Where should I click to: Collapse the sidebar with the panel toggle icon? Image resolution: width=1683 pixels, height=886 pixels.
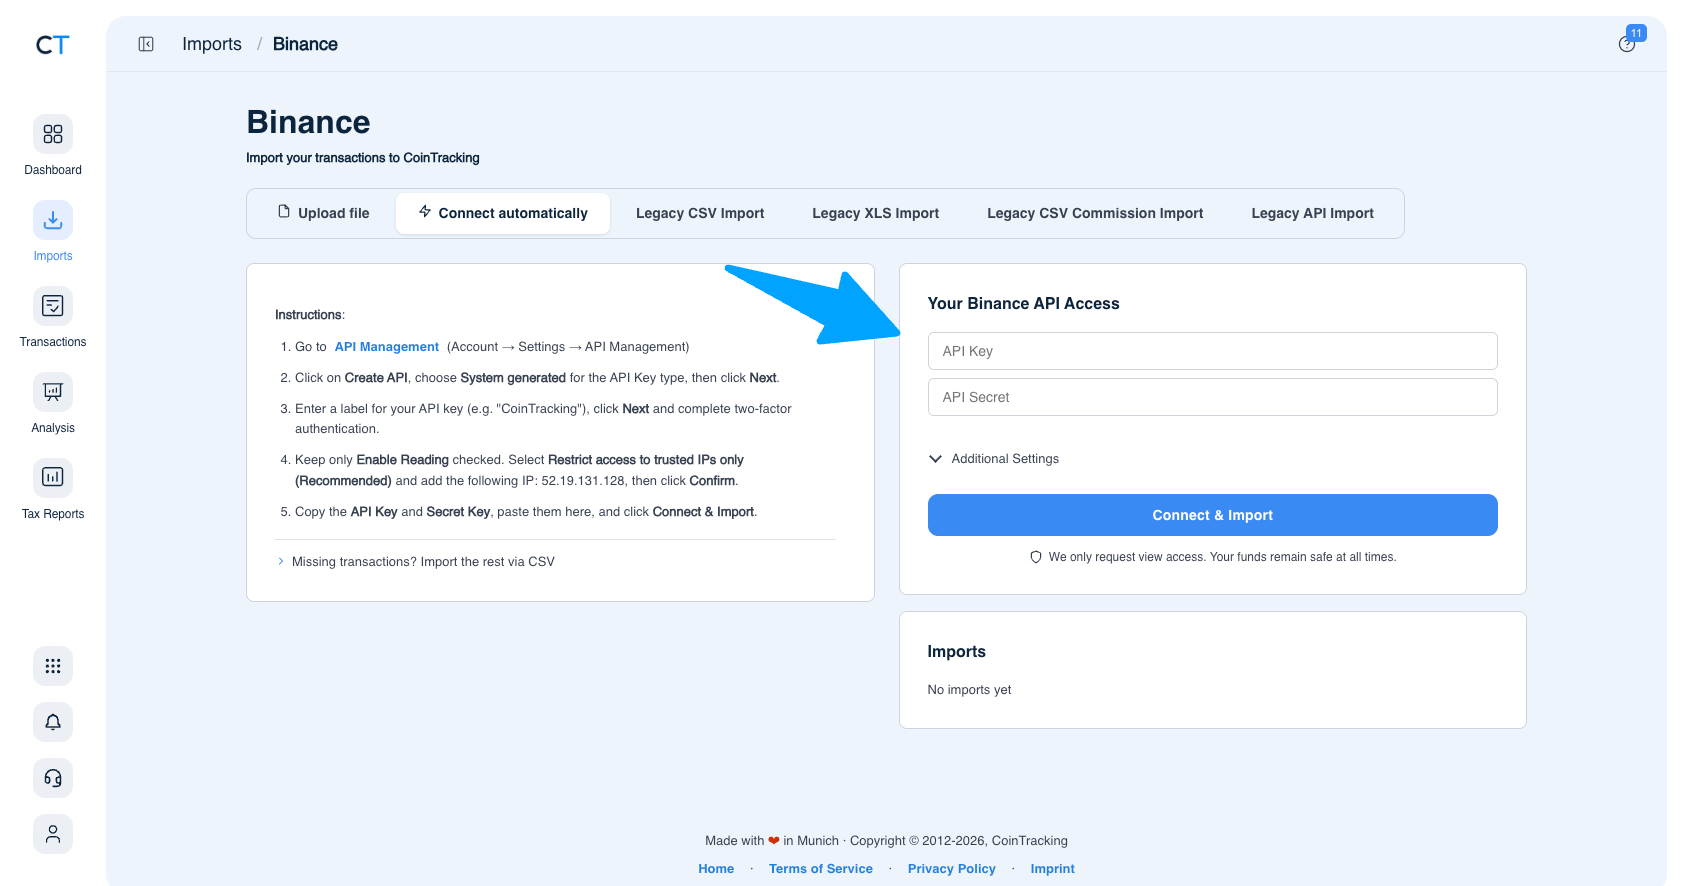[146, 44]
